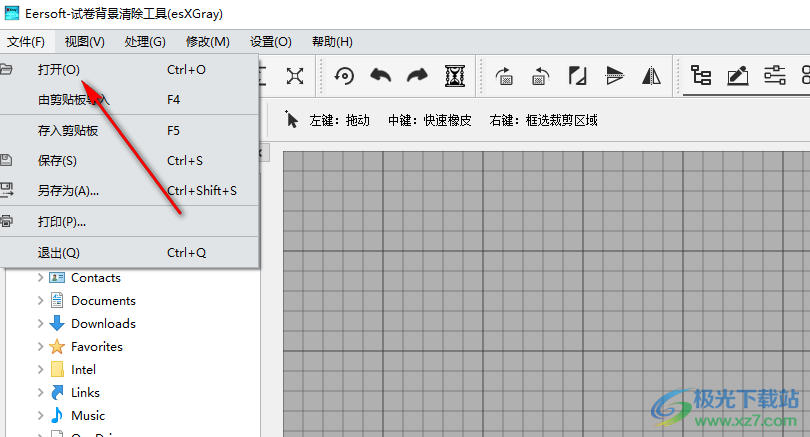The height and width of the screenshot is (437, 810).
Task: Open the 文件(F) menu
Action: pyautogui.click(x=26, y=42)
